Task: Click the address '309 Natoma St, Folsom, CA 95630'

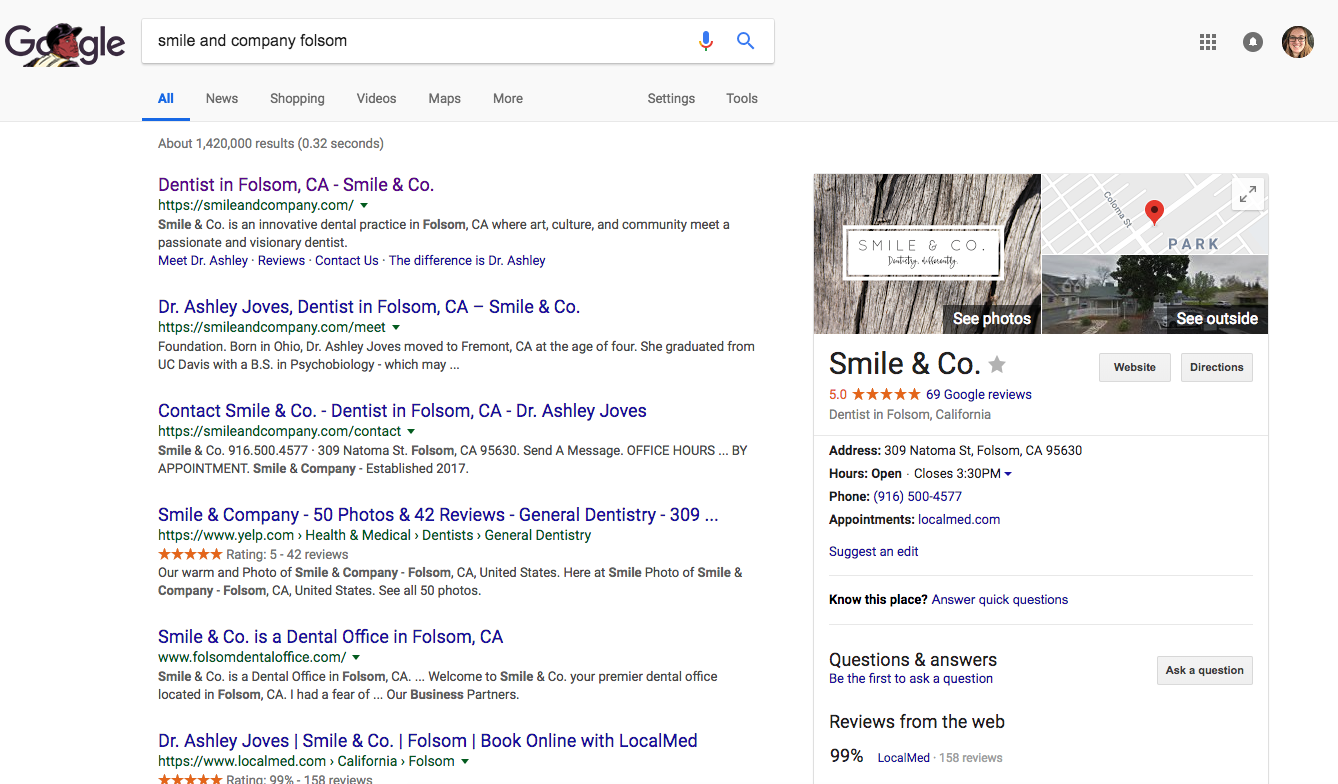Action: (x=983, y=451)
